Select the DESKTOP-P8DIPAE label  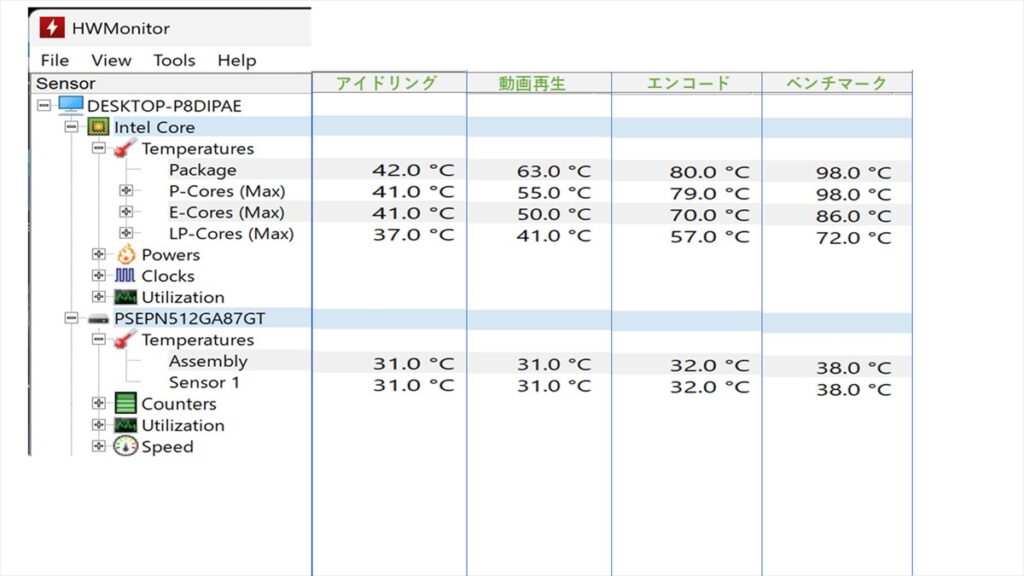point(164,106)
